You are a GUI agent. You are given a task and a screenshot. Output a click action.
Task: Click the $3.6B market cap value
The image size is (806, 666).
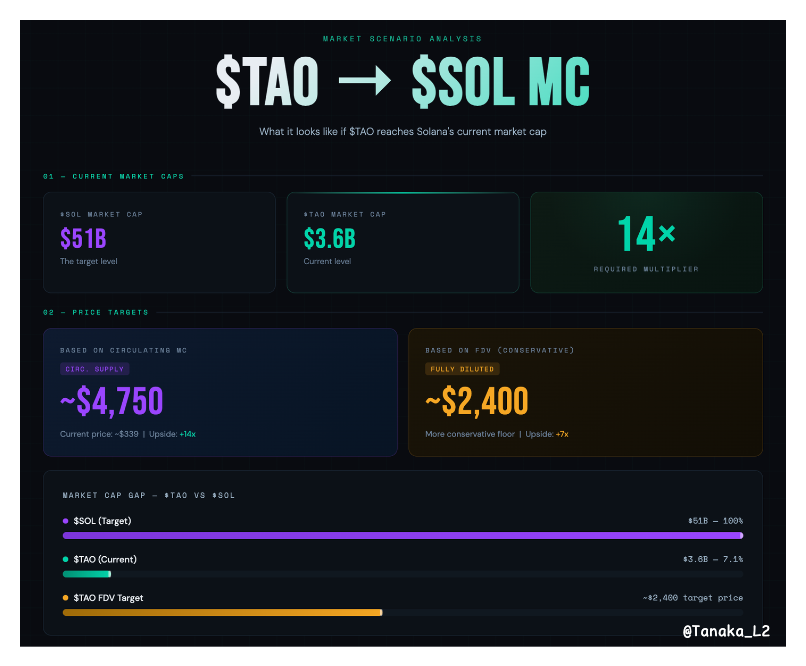(x=329, y=238)
